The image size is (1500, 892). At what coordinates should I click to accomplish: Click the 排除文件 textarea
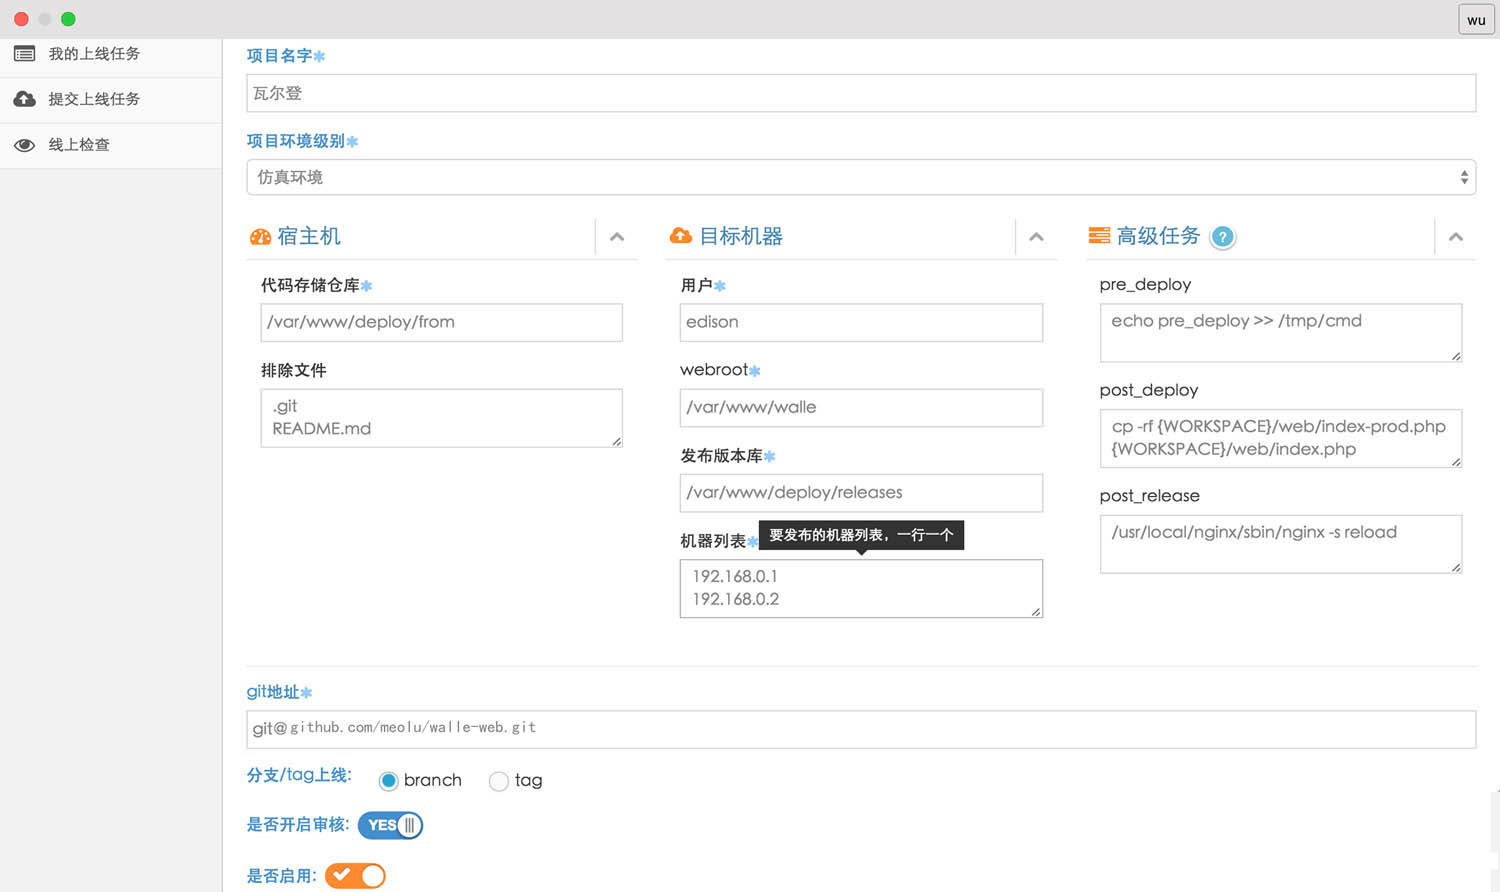pos(441,418)
